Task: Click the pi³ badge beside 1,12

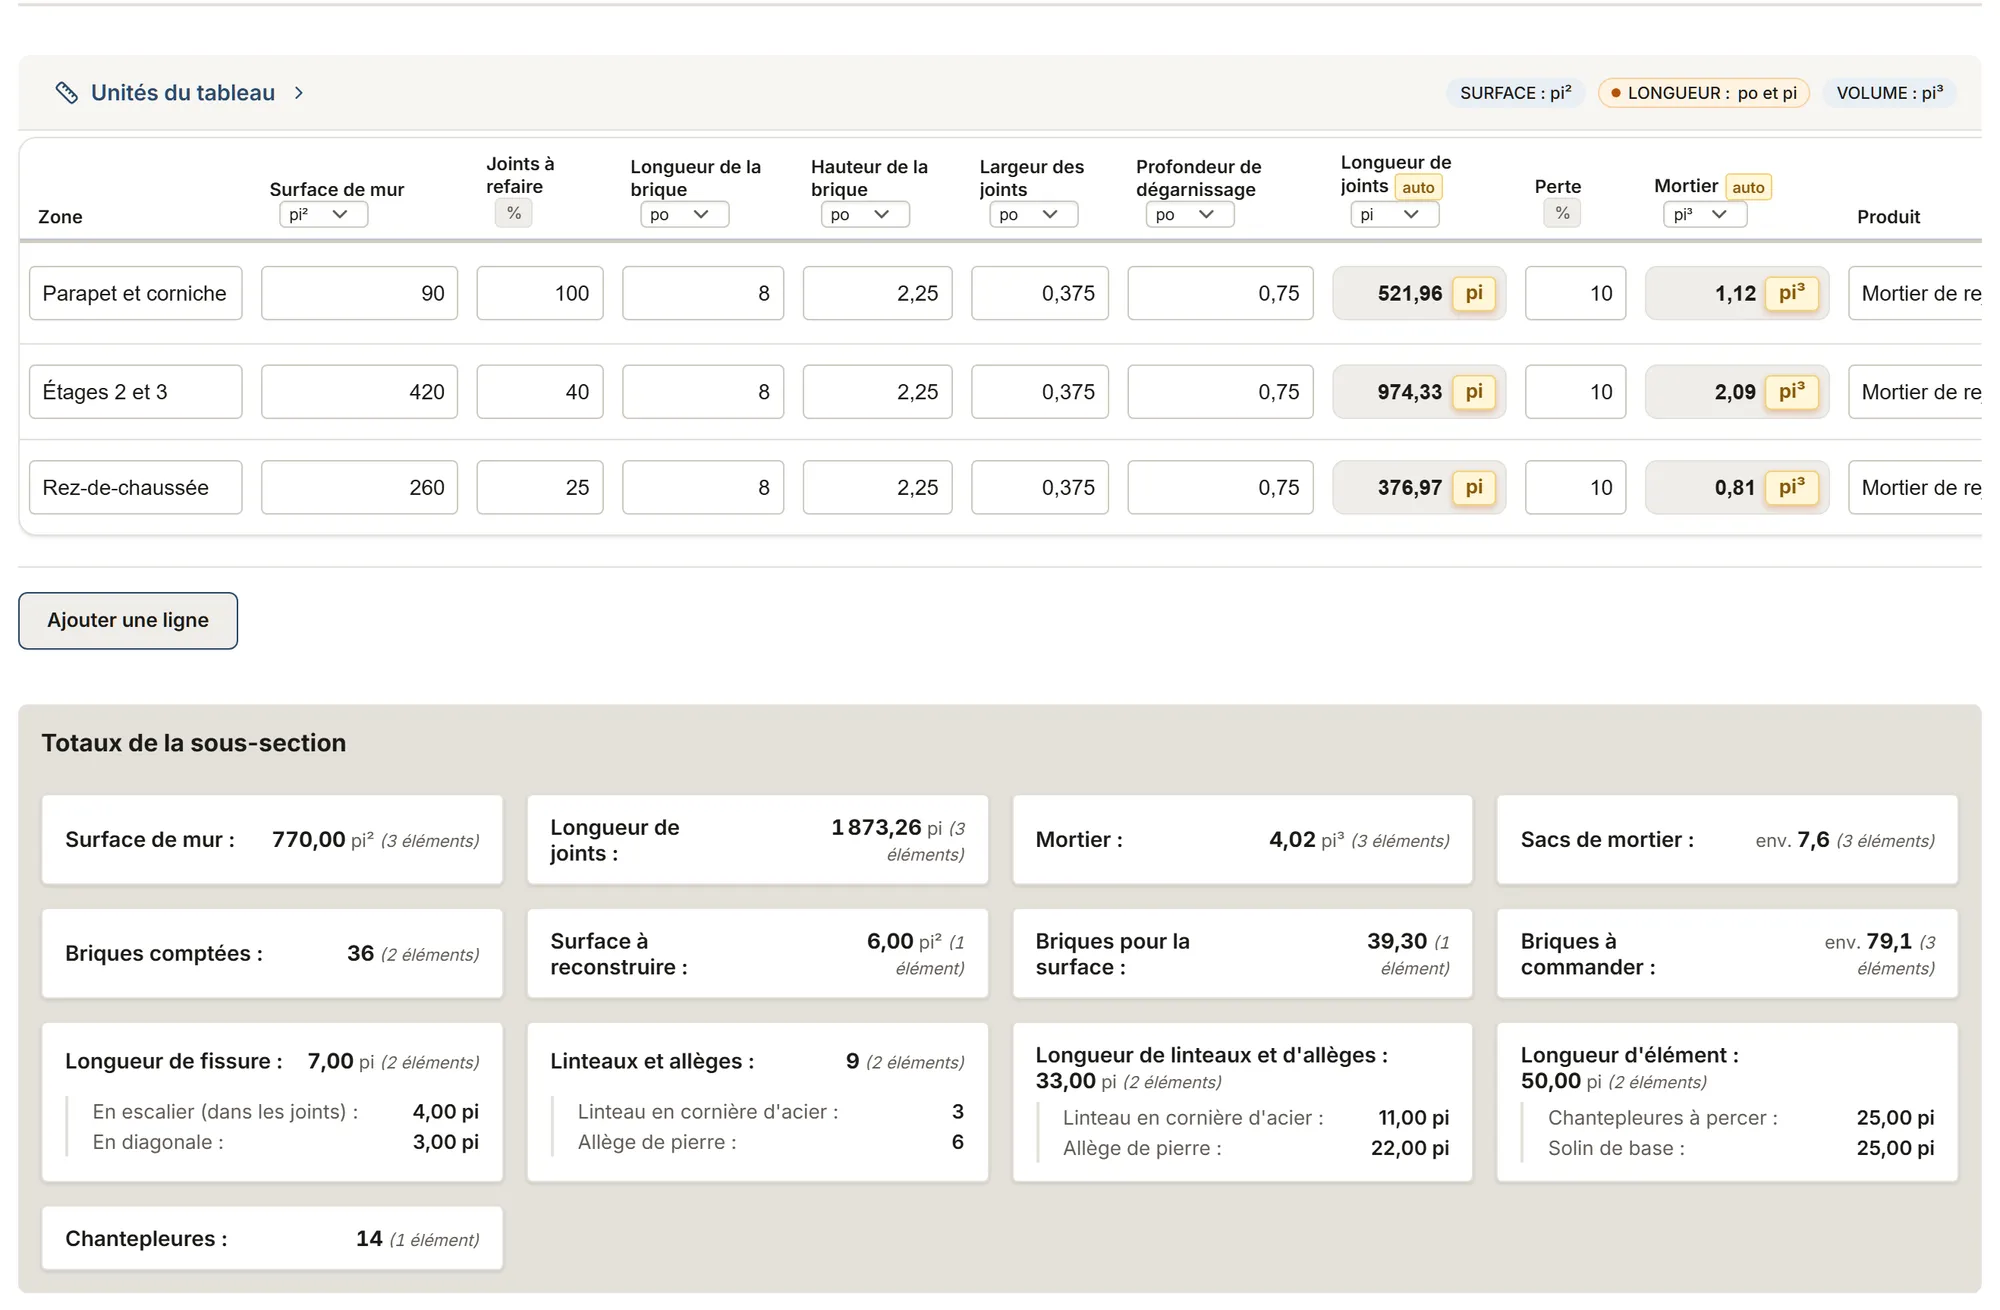Action: tap(1791, 293)
